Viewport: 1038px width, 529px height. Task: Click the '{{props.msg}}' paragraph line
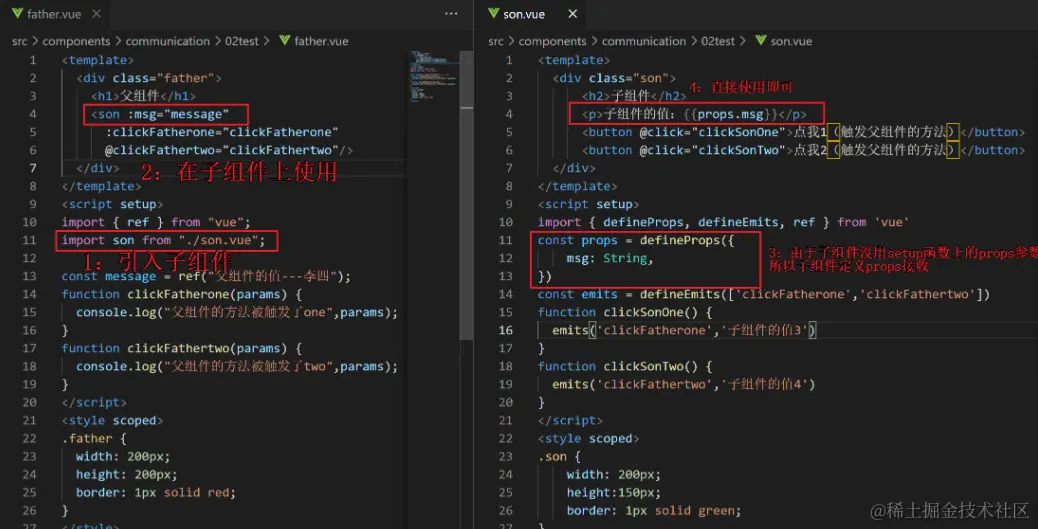[x=694, y=114]
